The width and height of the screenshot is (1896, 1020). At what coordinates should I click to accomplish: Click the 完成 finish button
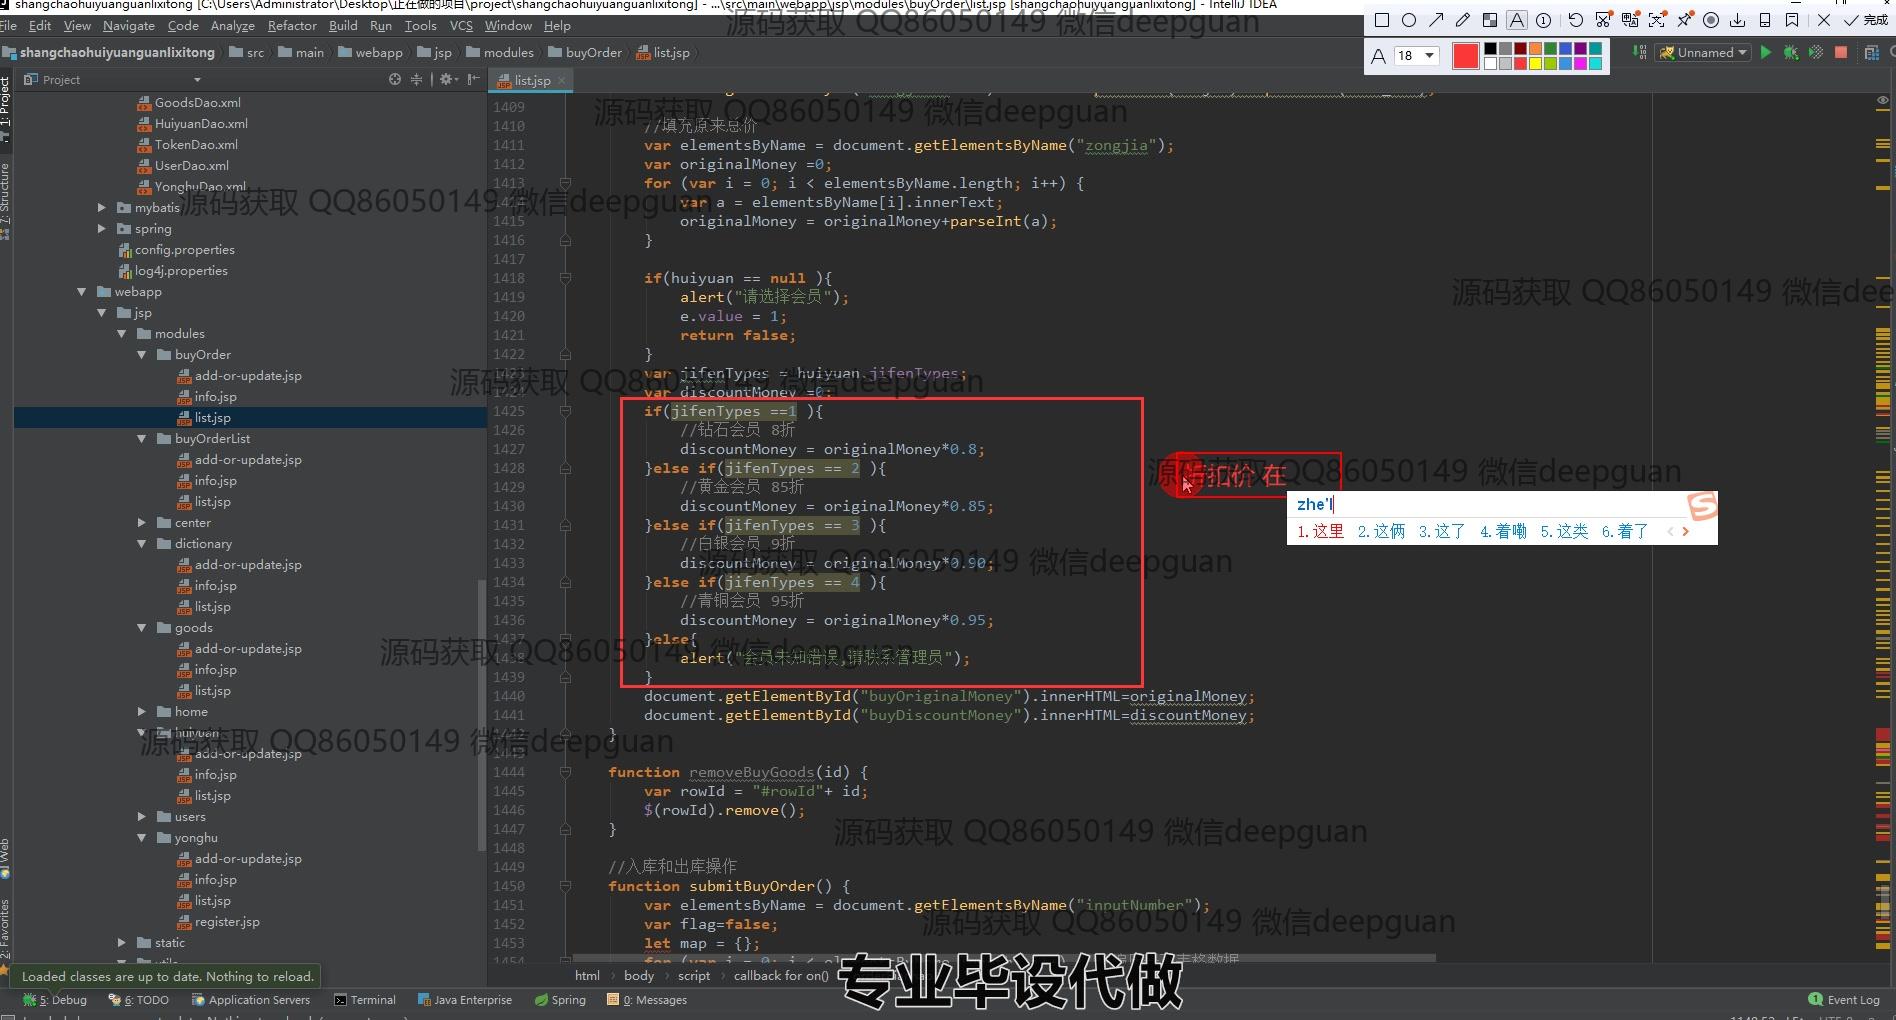point(1866,20)
